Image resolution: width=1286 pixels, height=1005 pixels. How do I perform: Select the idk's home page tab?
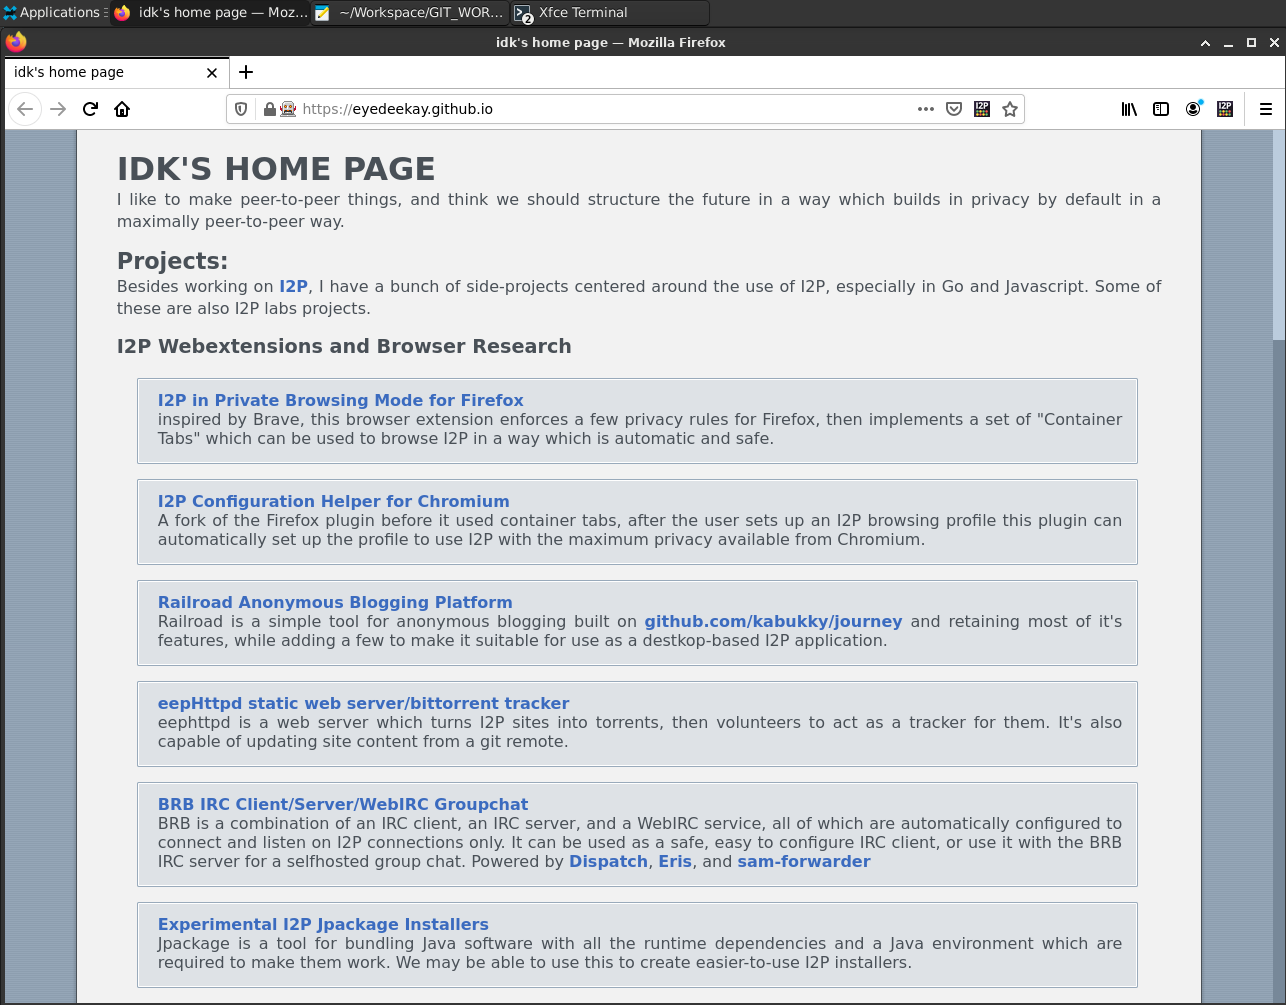117,72
